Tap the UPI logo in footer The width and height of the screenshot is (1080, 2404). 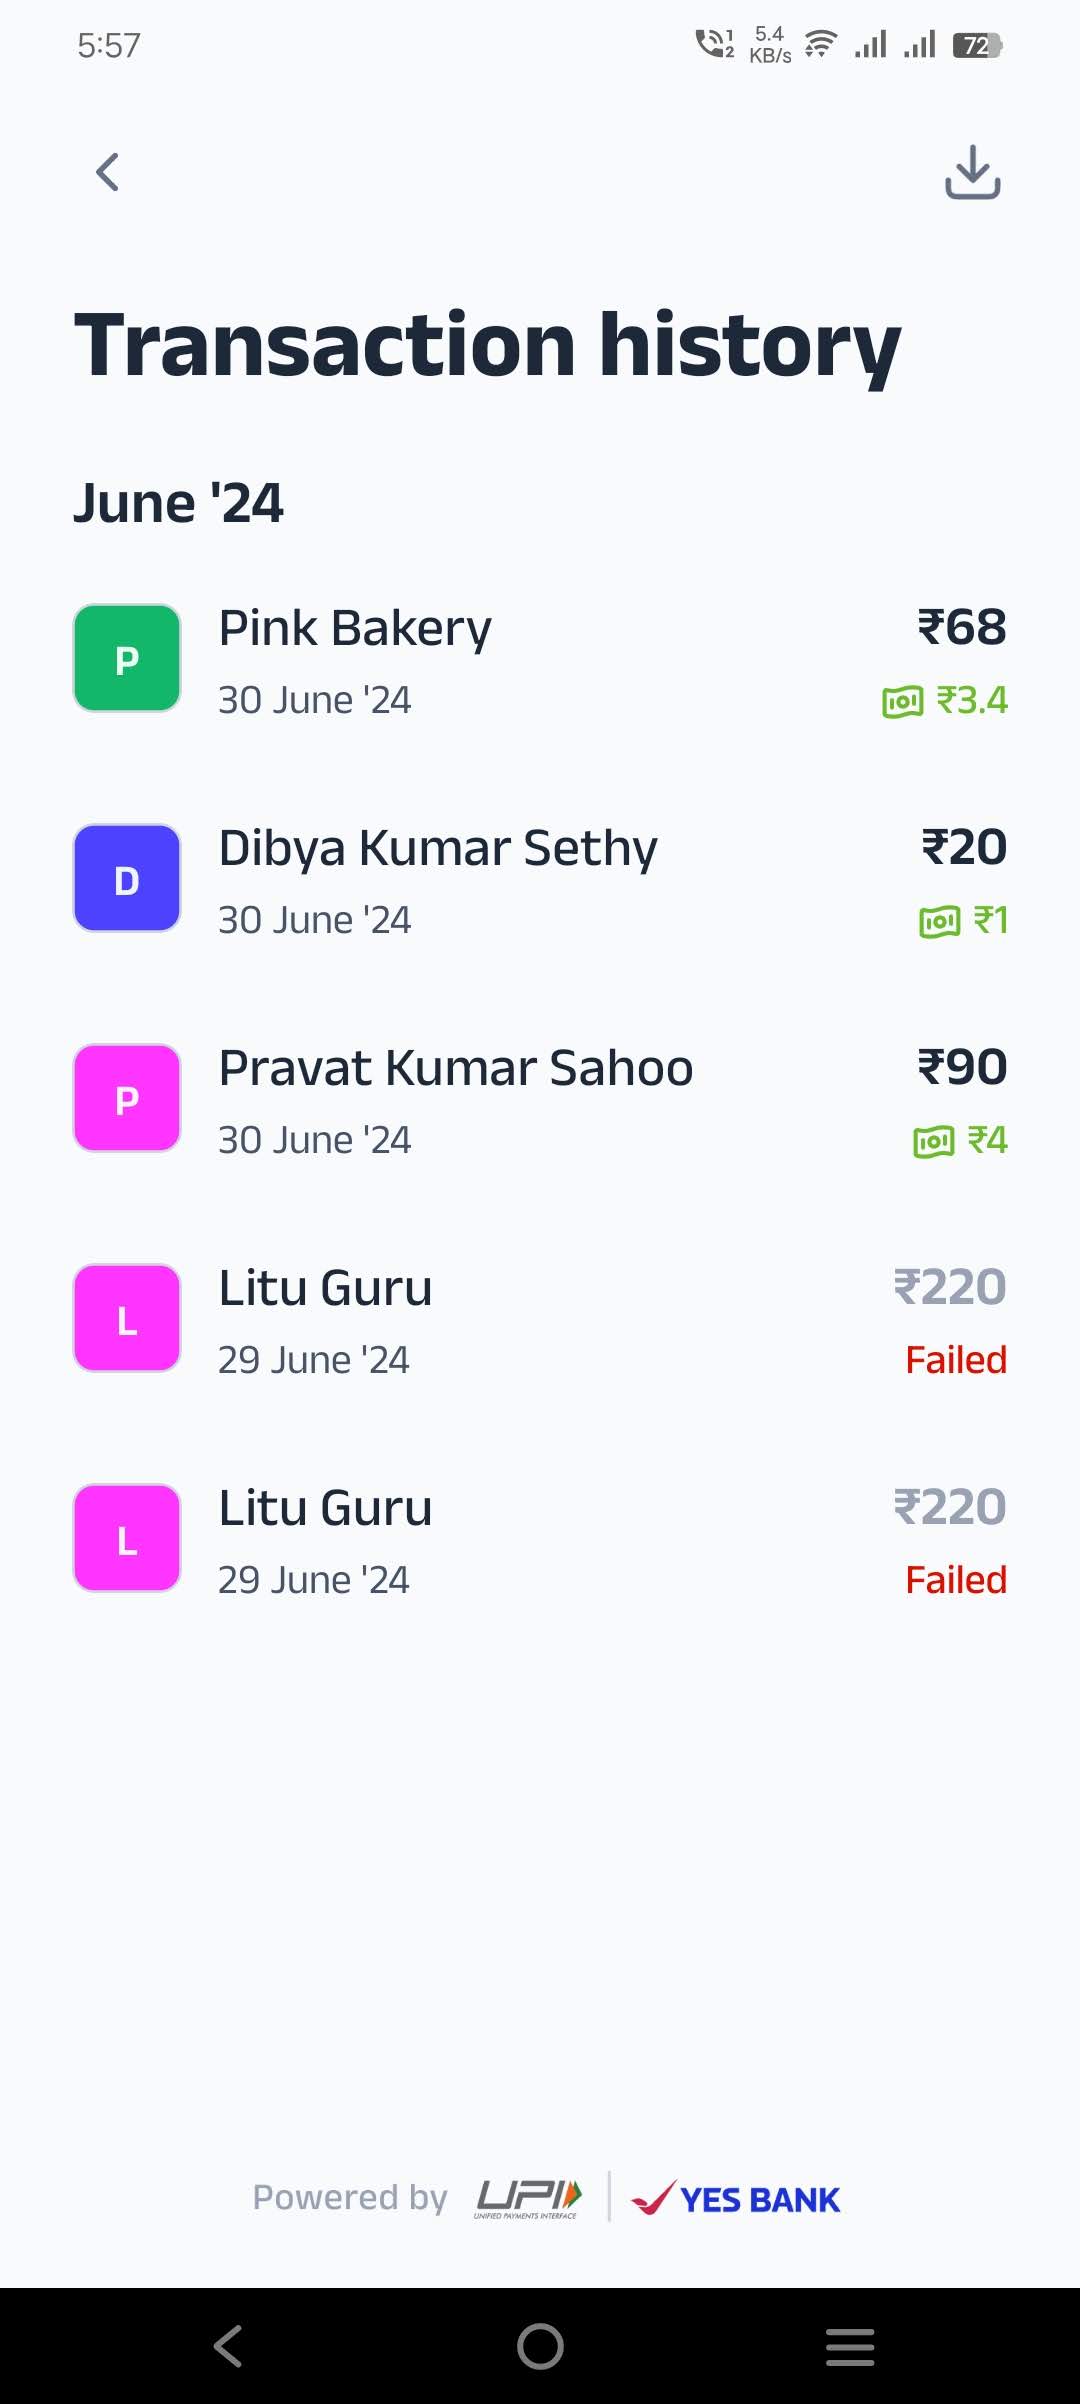click(527, 2197)
